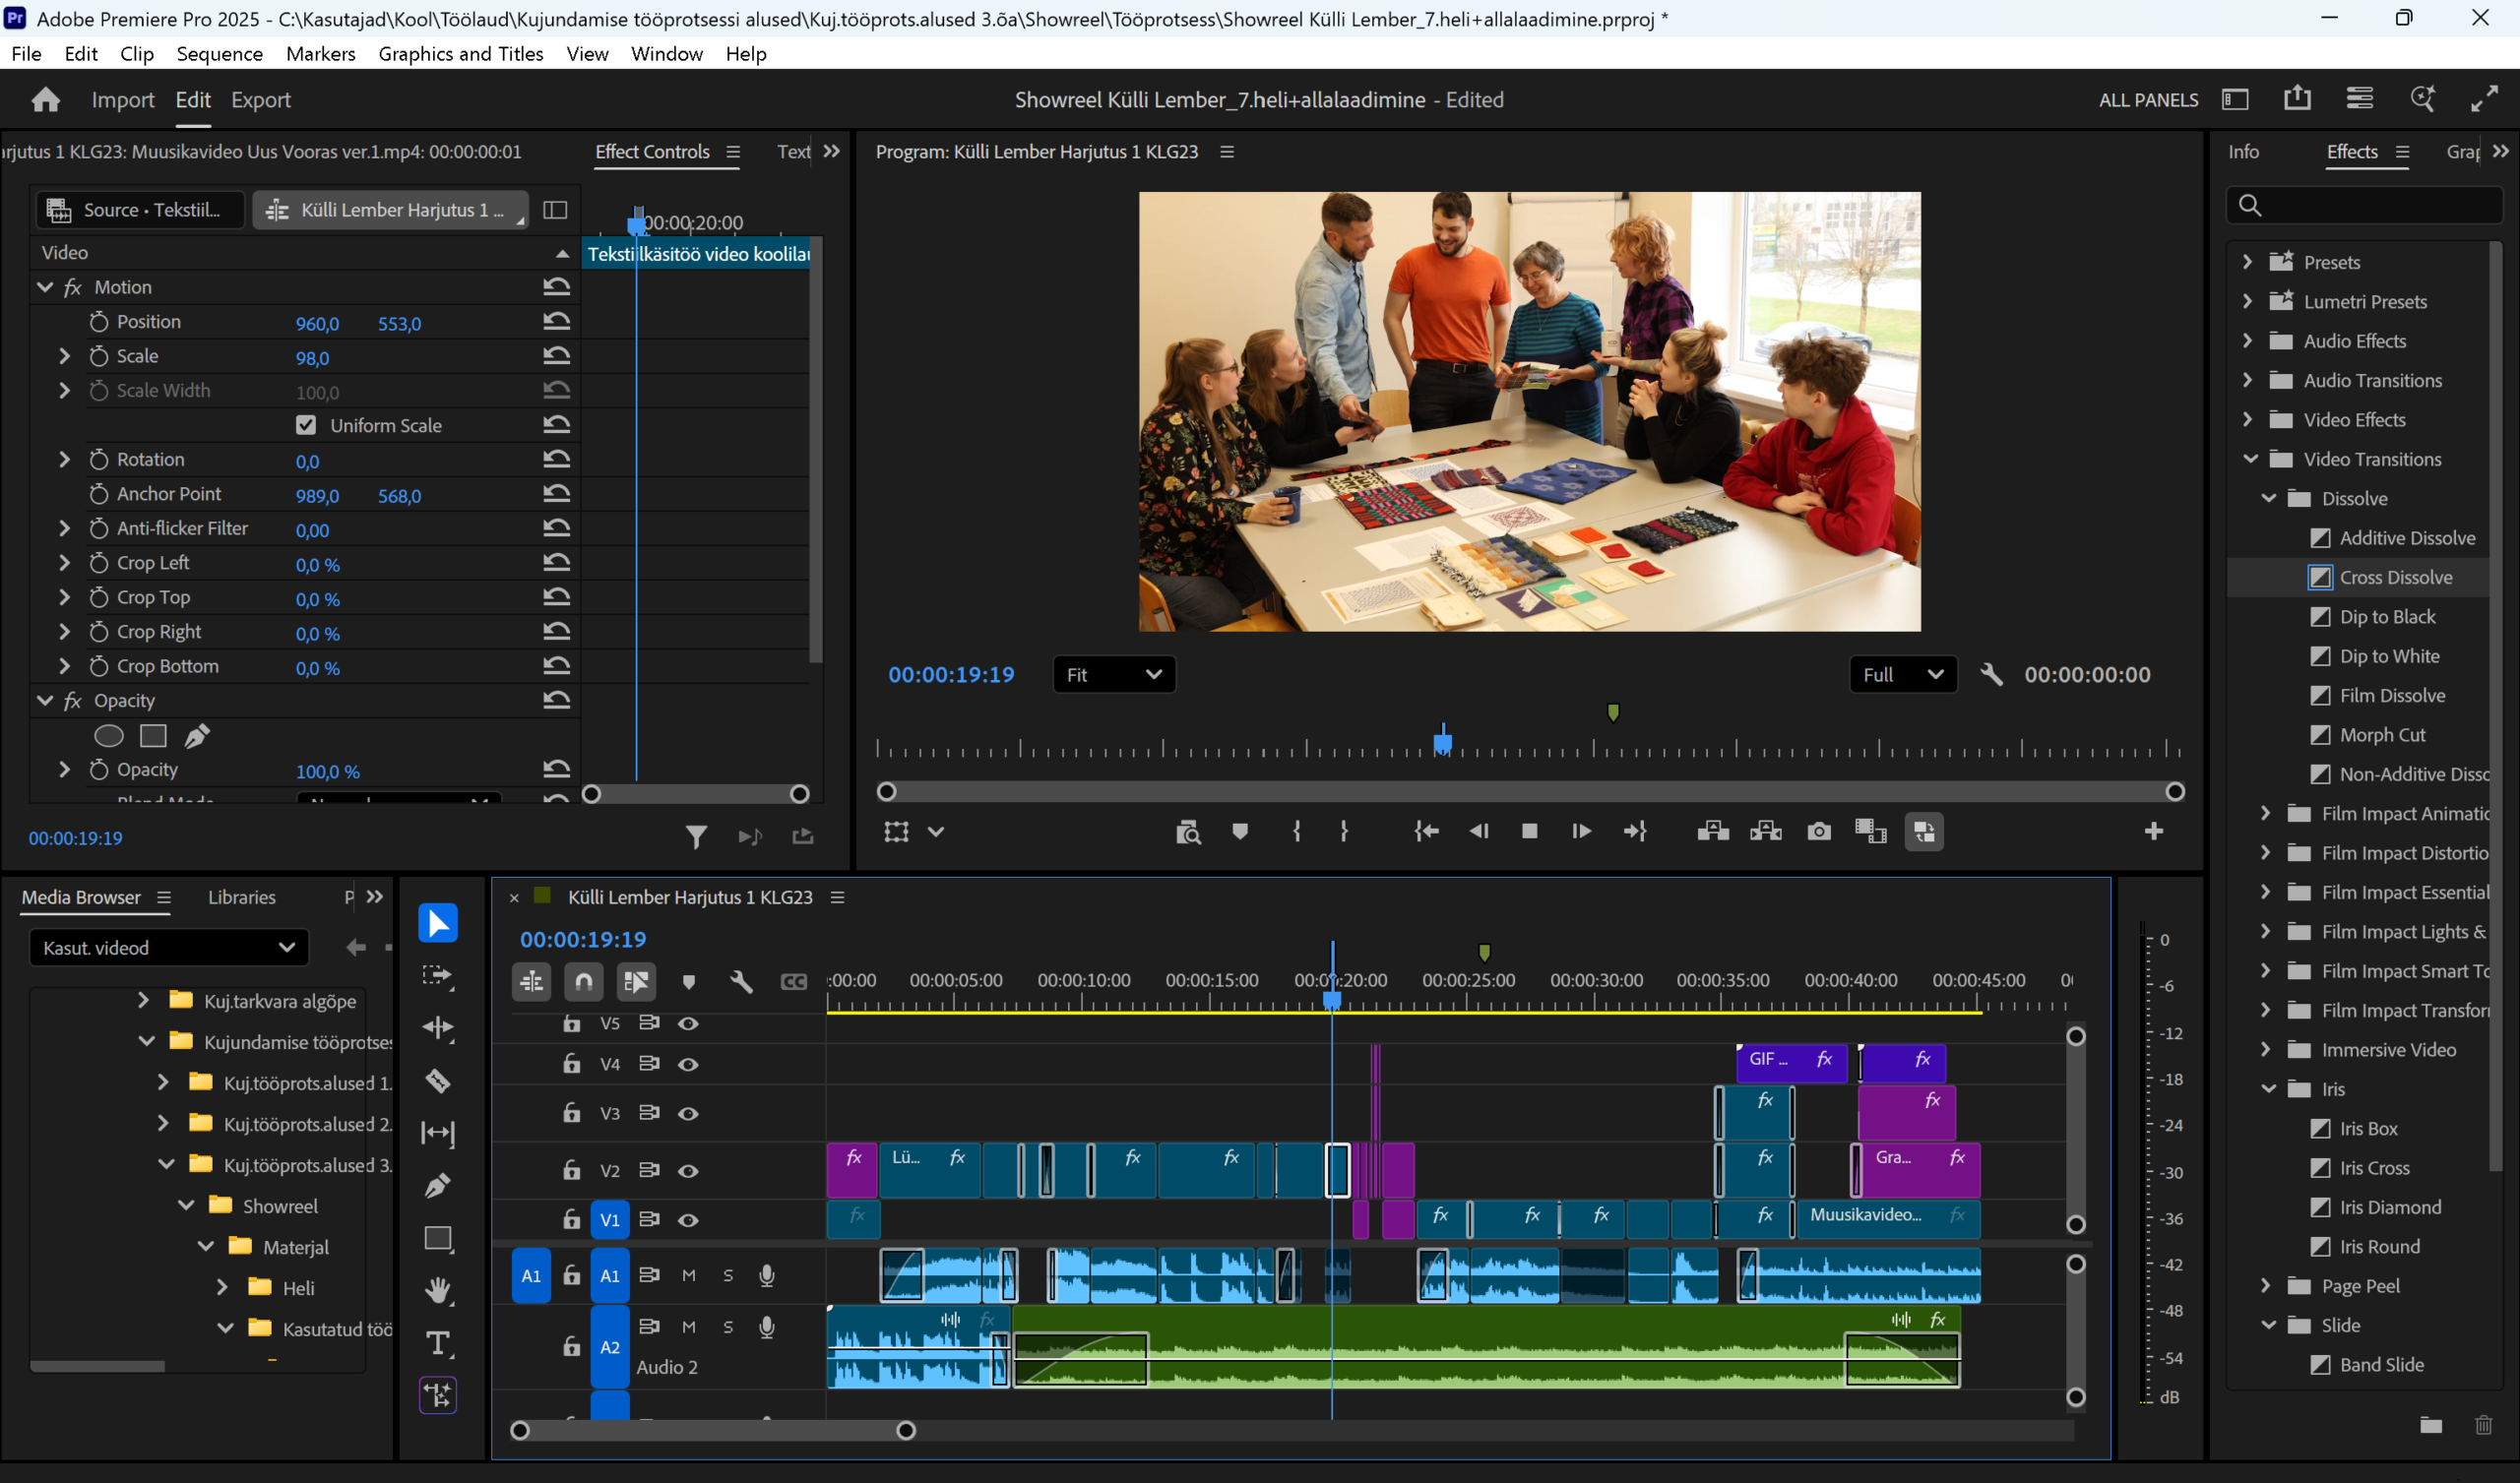
Task: Select the Cross Dissolve transition
Action: pos(2394,577)
